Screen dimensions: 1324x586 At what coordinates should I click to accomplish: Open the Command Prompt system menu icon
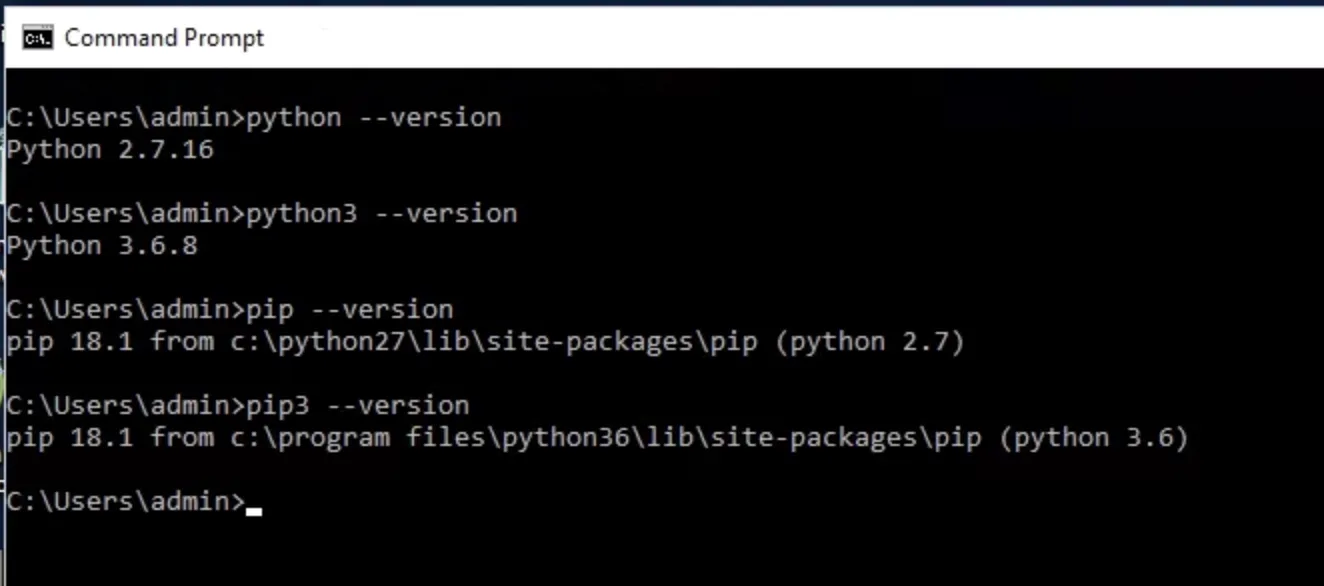(37, 38)
